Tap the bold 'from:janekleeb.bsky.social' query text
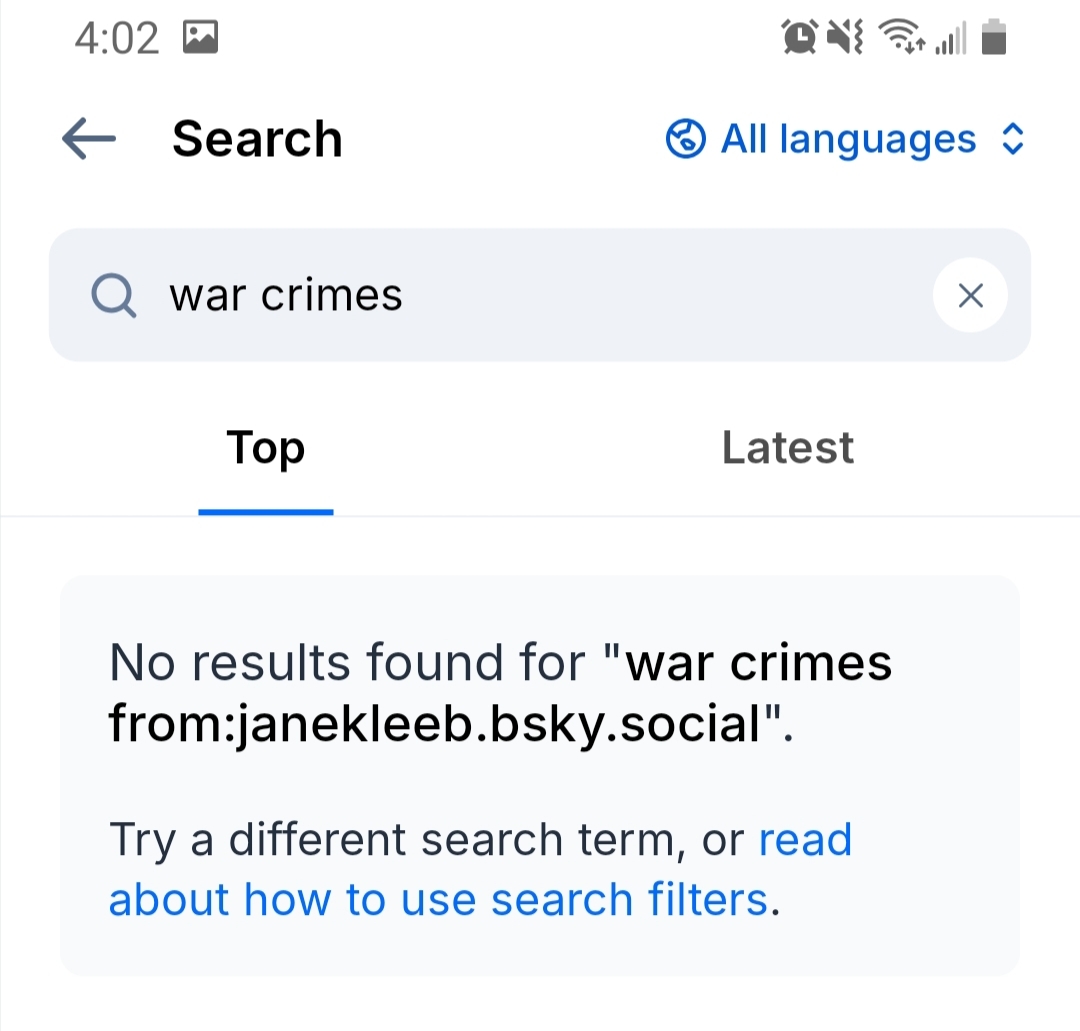The width and height of the screenshot is (1080, 1031). pos(435,723)
